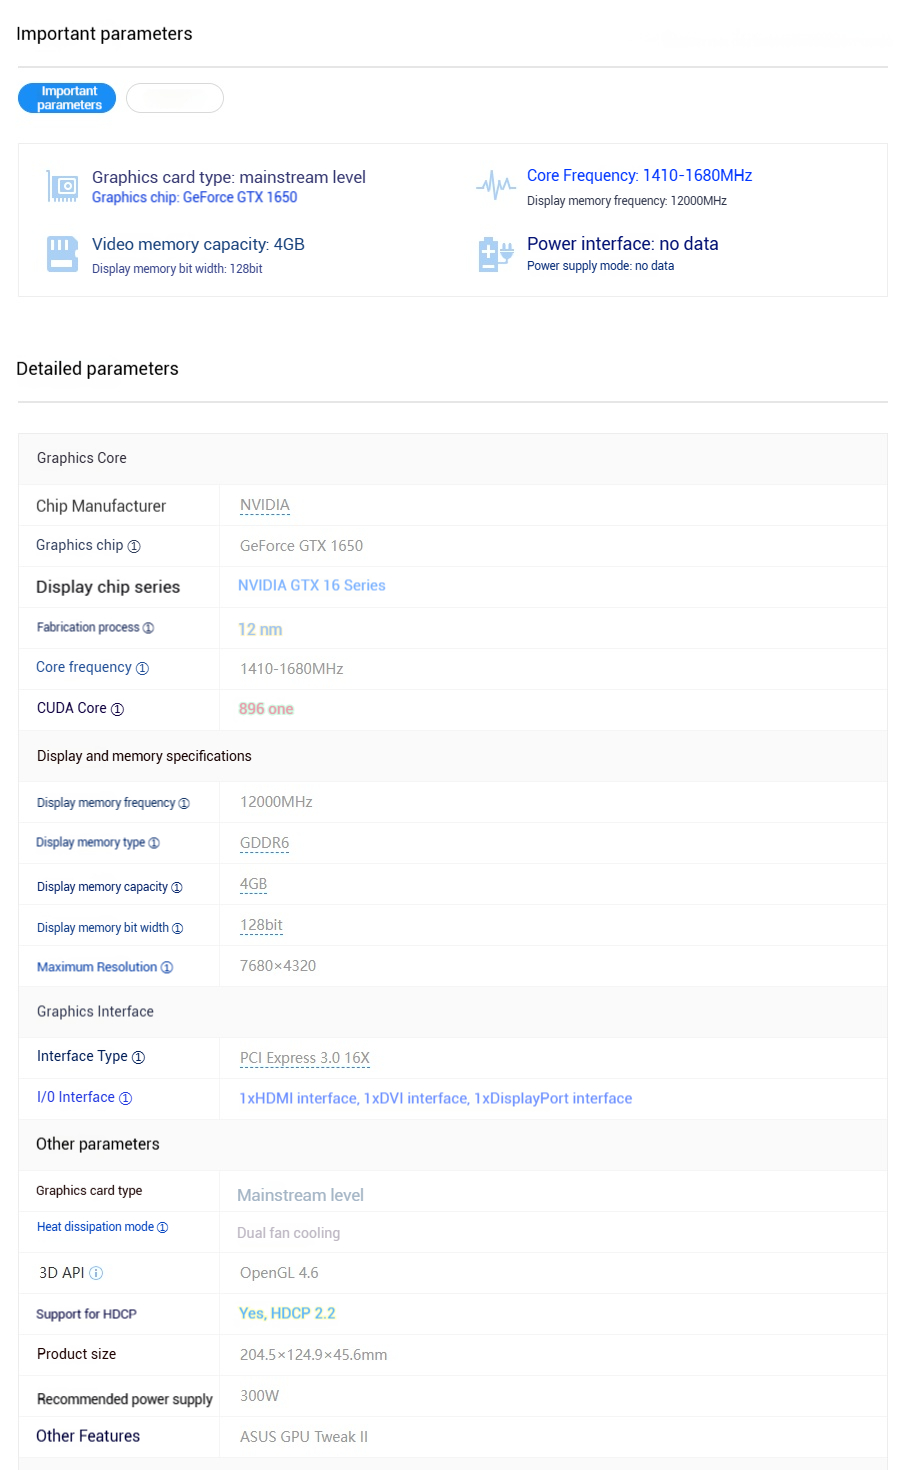Click the I/O Interface label
Screen dimensions: 908x1470
click(76, 1097)
